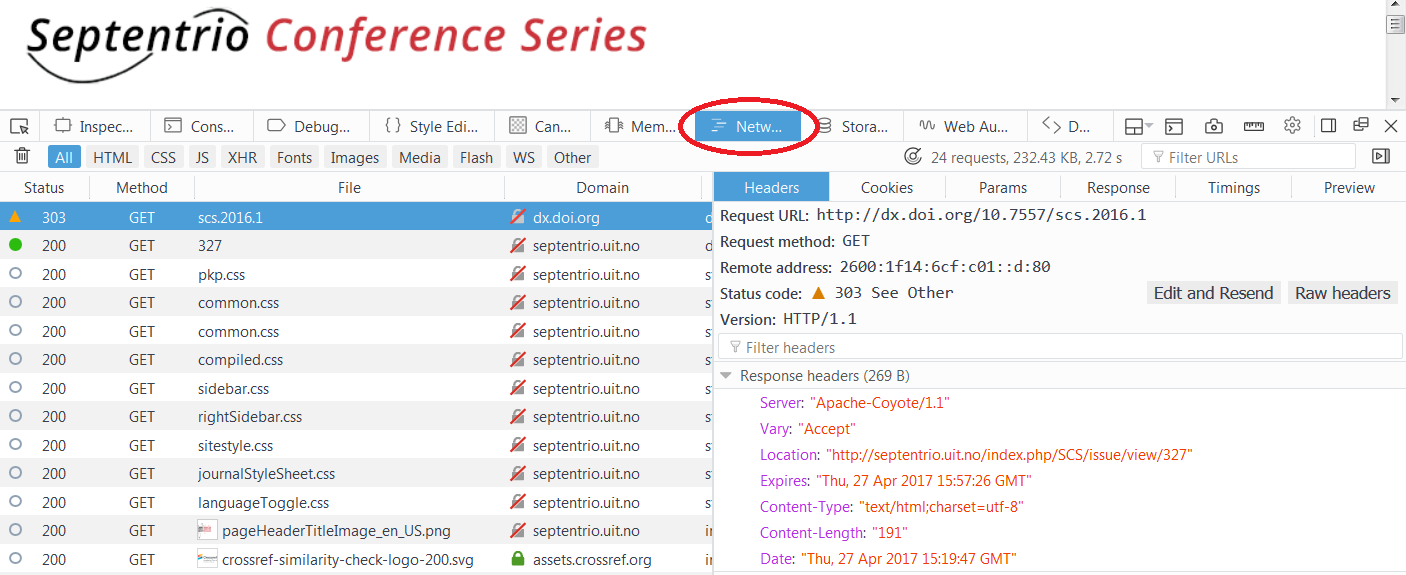Viewport: 1406px width, 575px height.
Task: Toggle the Media request filter
Action: coord(420,157)
